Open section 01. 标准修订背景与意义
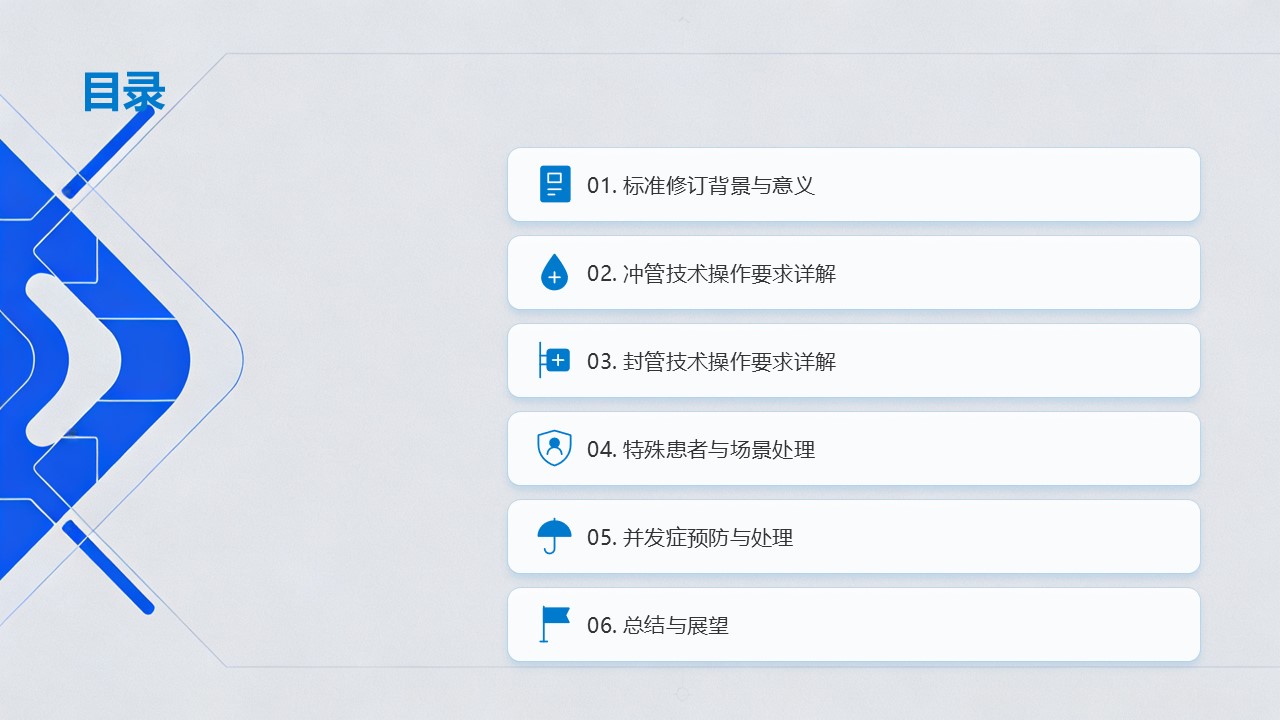 (x=701, y=186)
